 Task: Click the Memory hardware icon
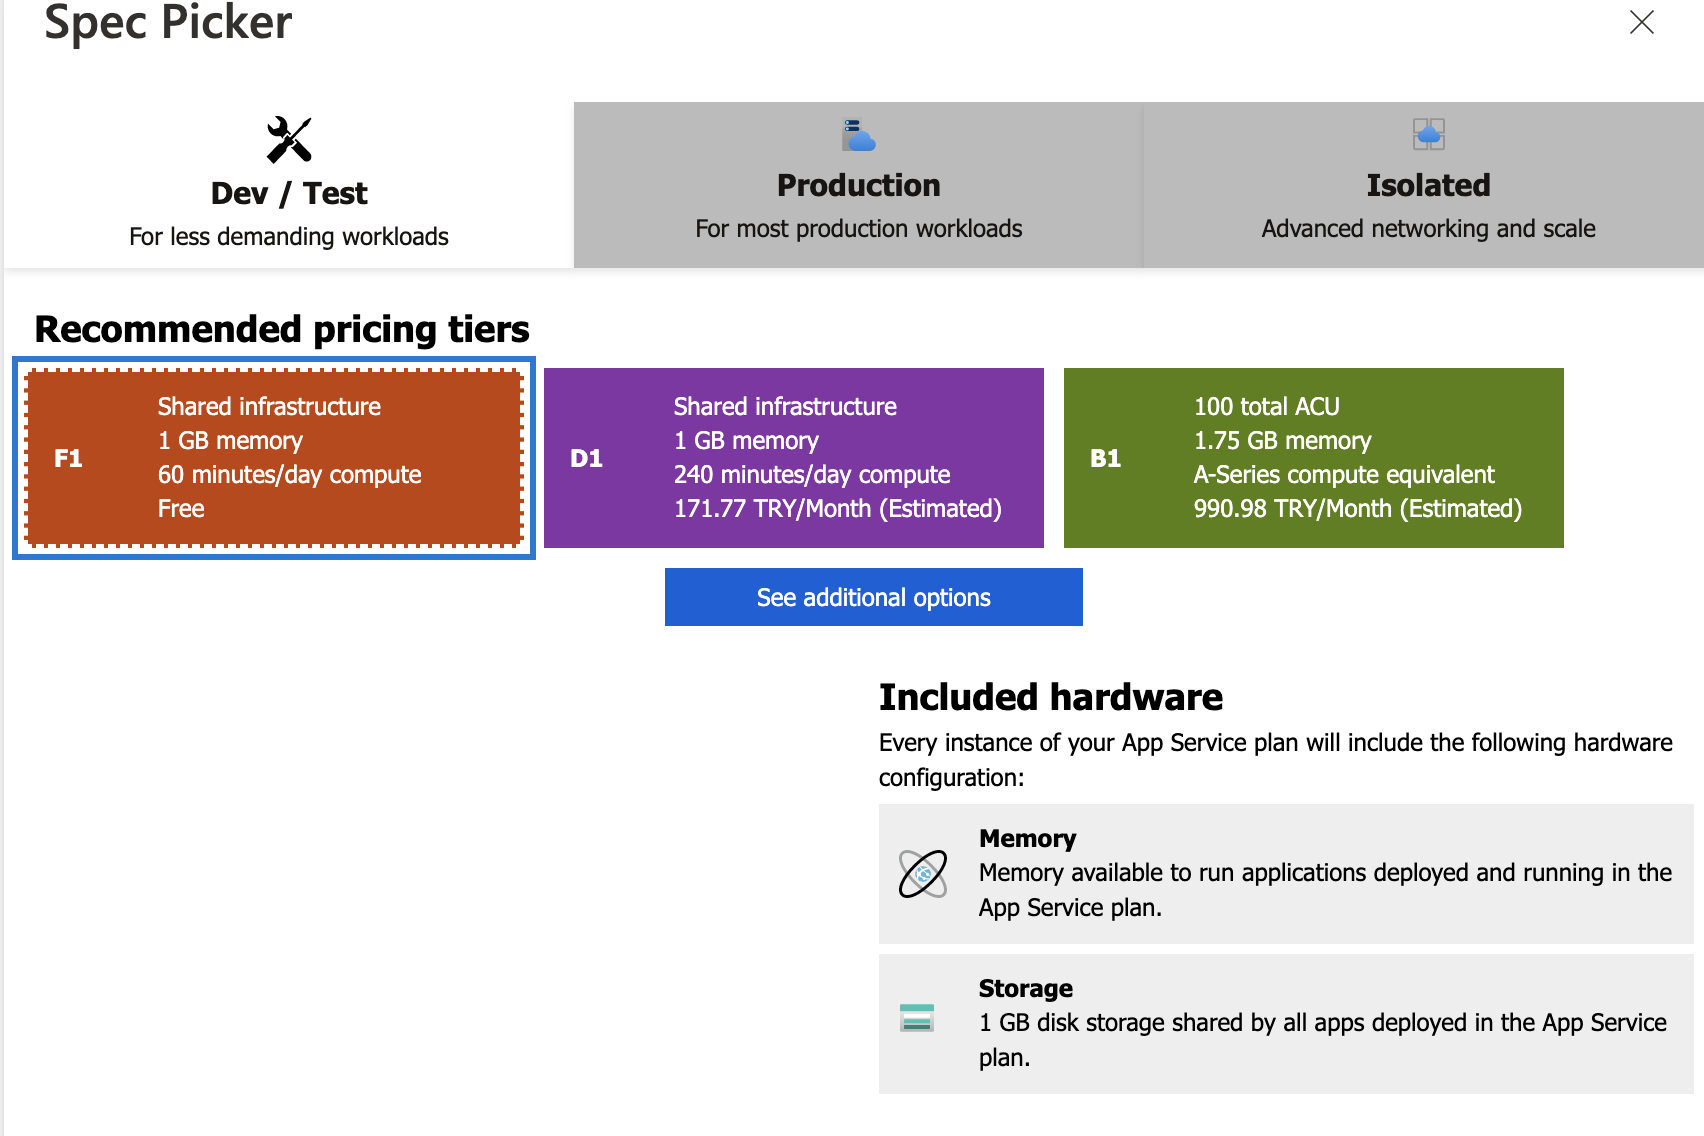(923, 874)
